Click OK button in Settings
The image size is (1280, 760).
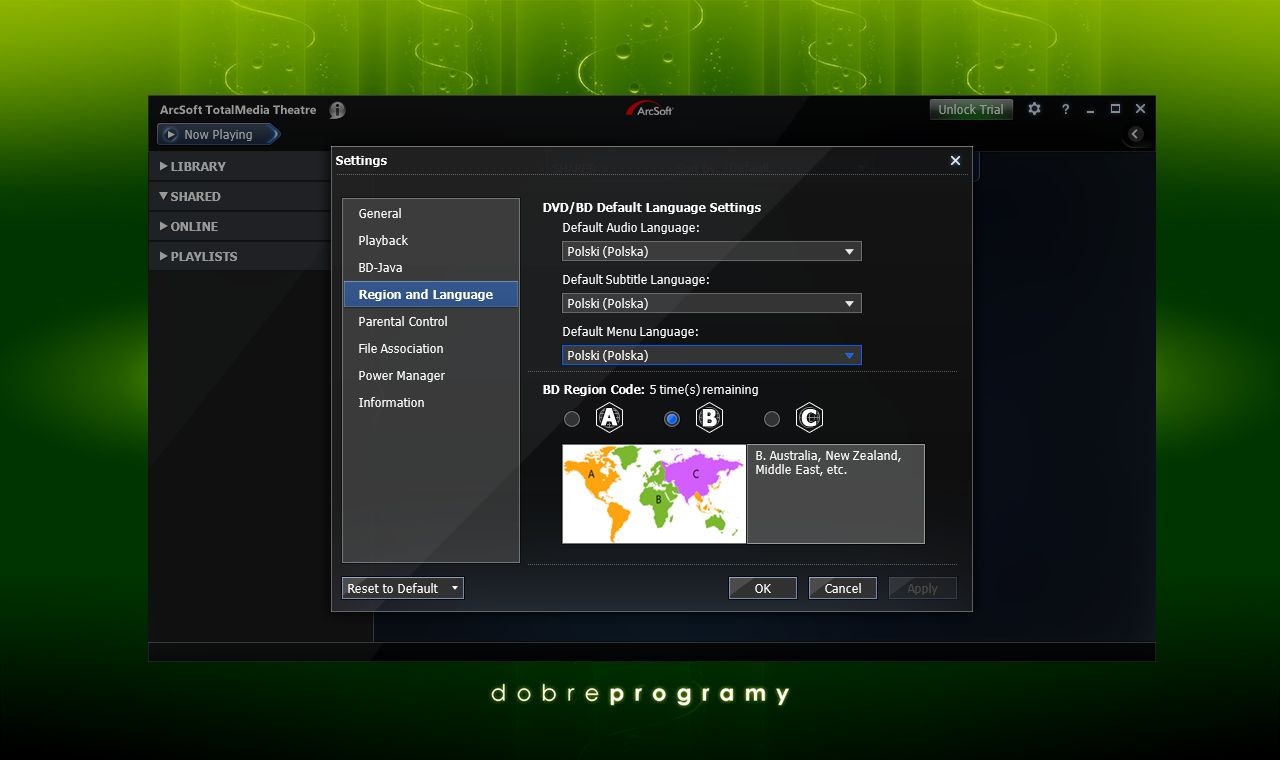pos(763,588)
